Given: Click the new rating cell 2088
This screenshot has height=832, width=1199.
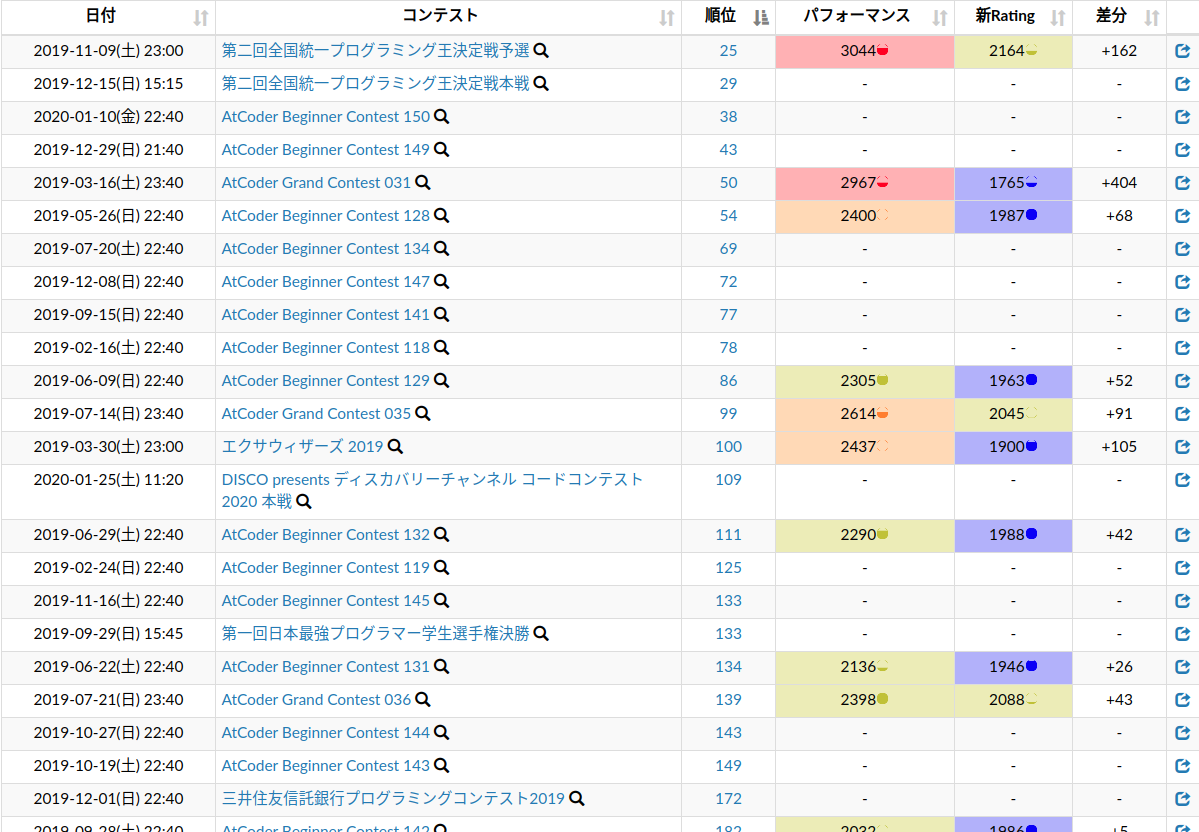Looking at the screenshot, I should [1013, 700].
